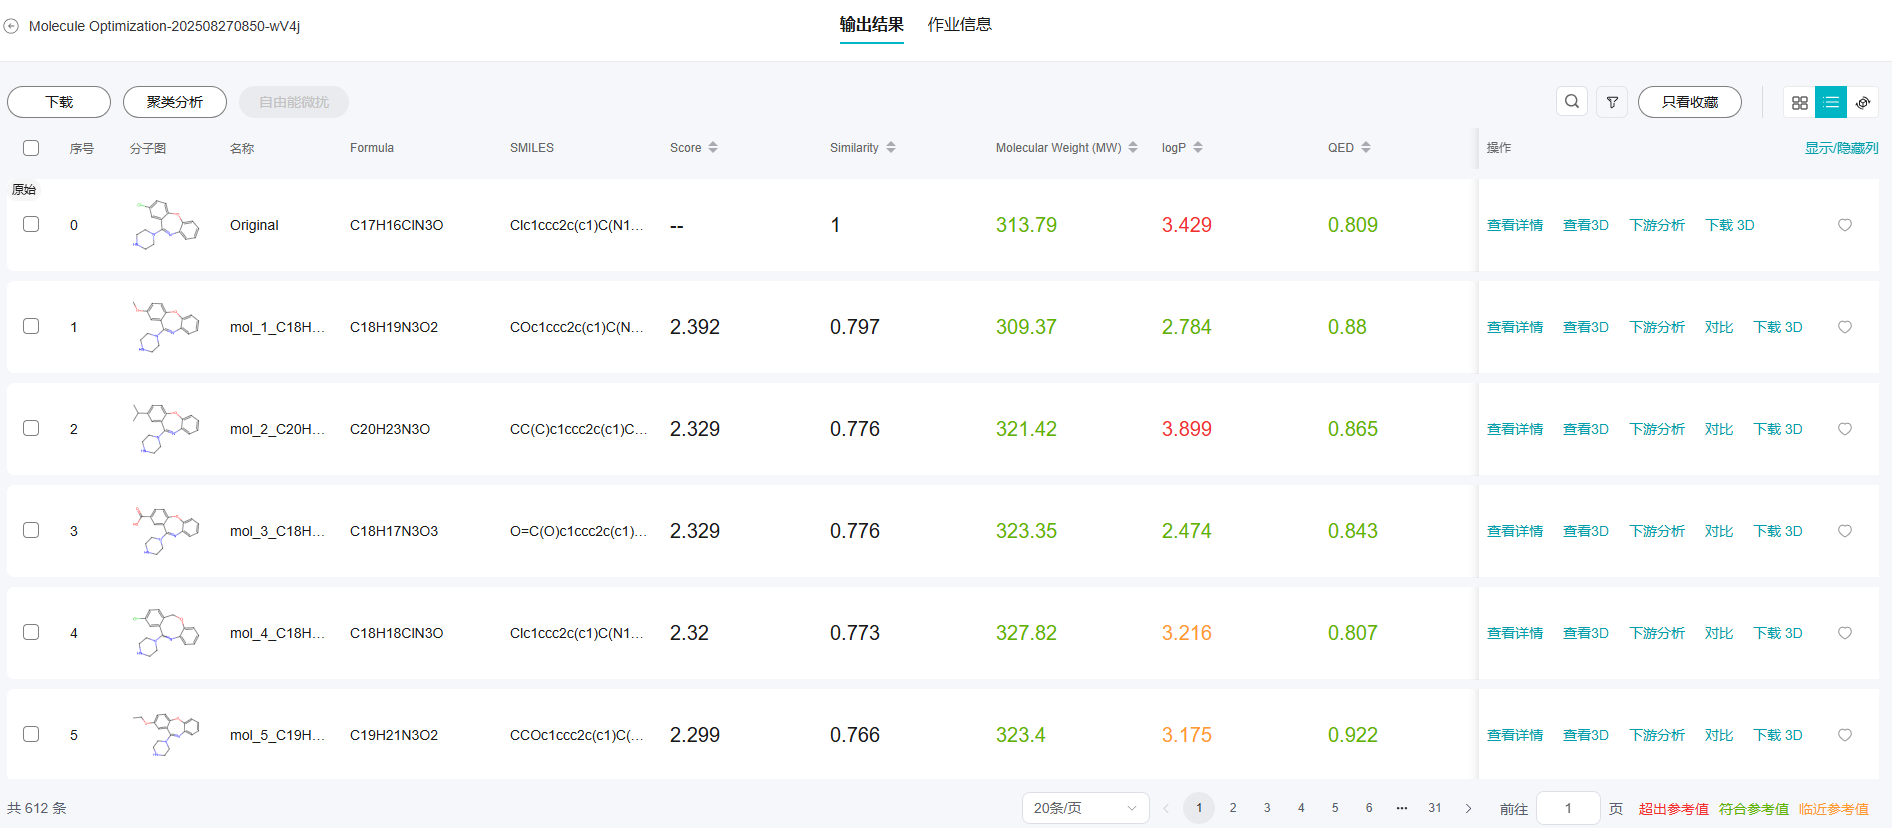Sort by QED column

[x=1365, y=148]
